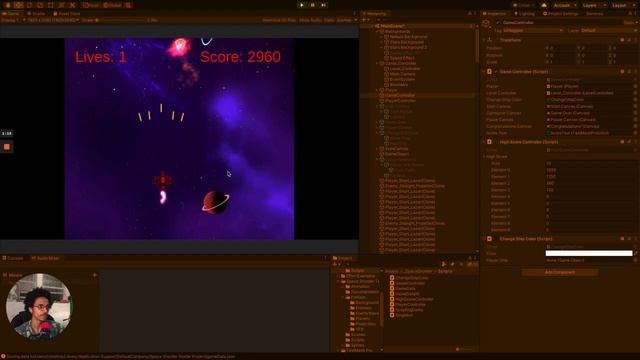The height and width of the screenshot is (360, 640).
Task: Open the Project Settings tab
Action: [x=560, y=13]
